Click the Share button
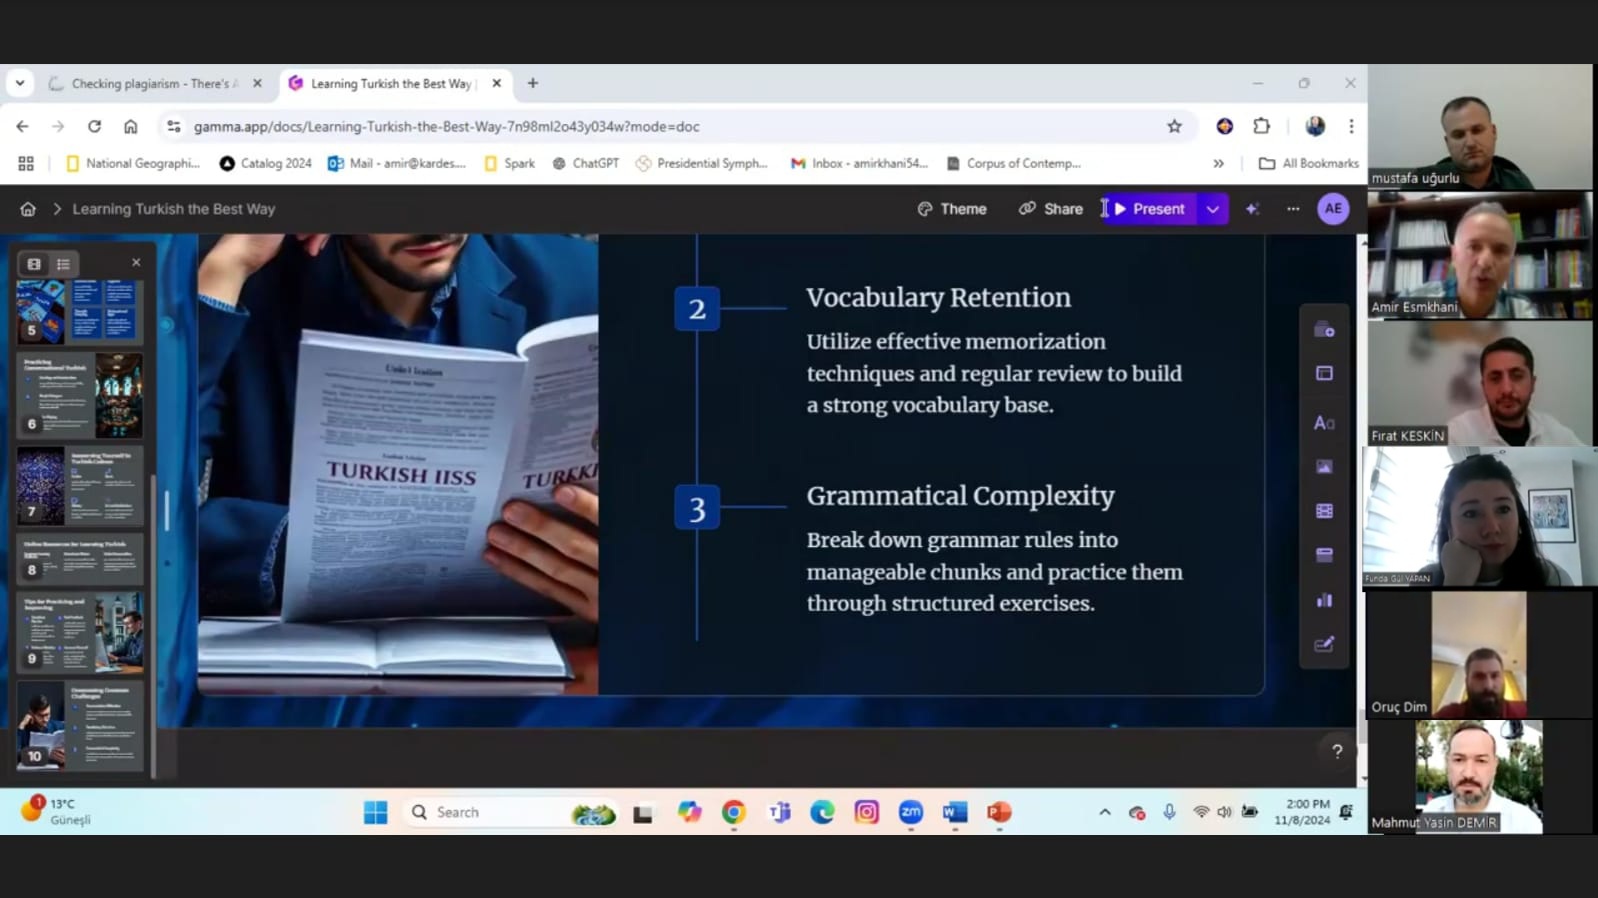The image size is (1598, 898). pyautogui.click(x=1051, y=209)
